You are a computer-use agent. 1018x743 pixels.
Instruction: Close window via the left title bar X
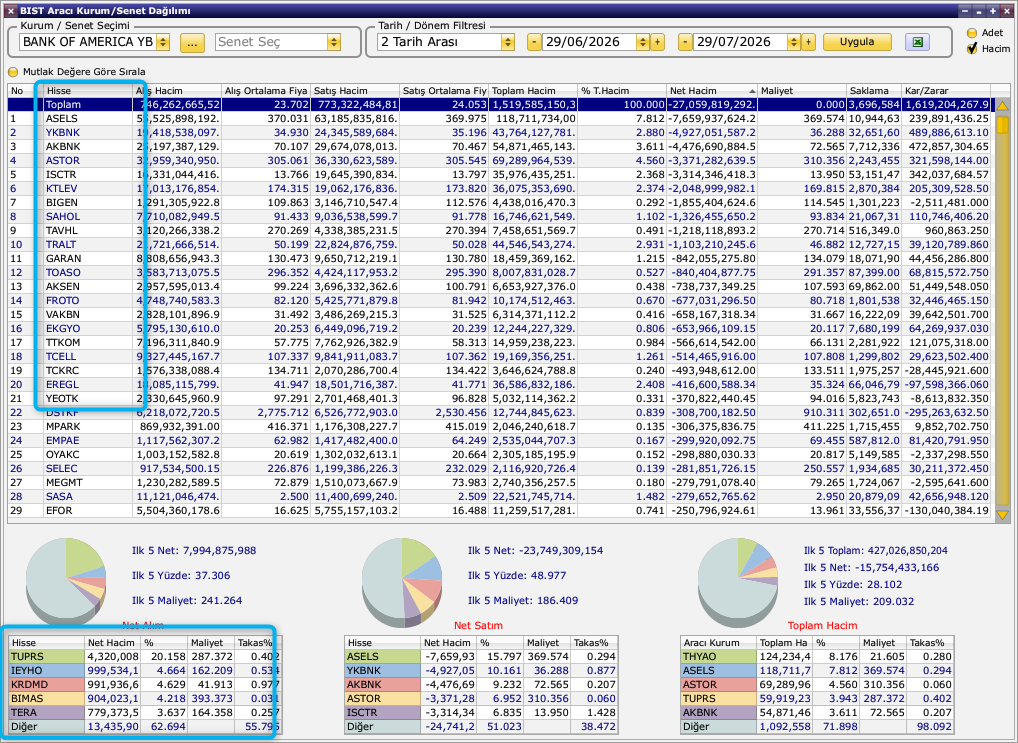click(11, 11)
